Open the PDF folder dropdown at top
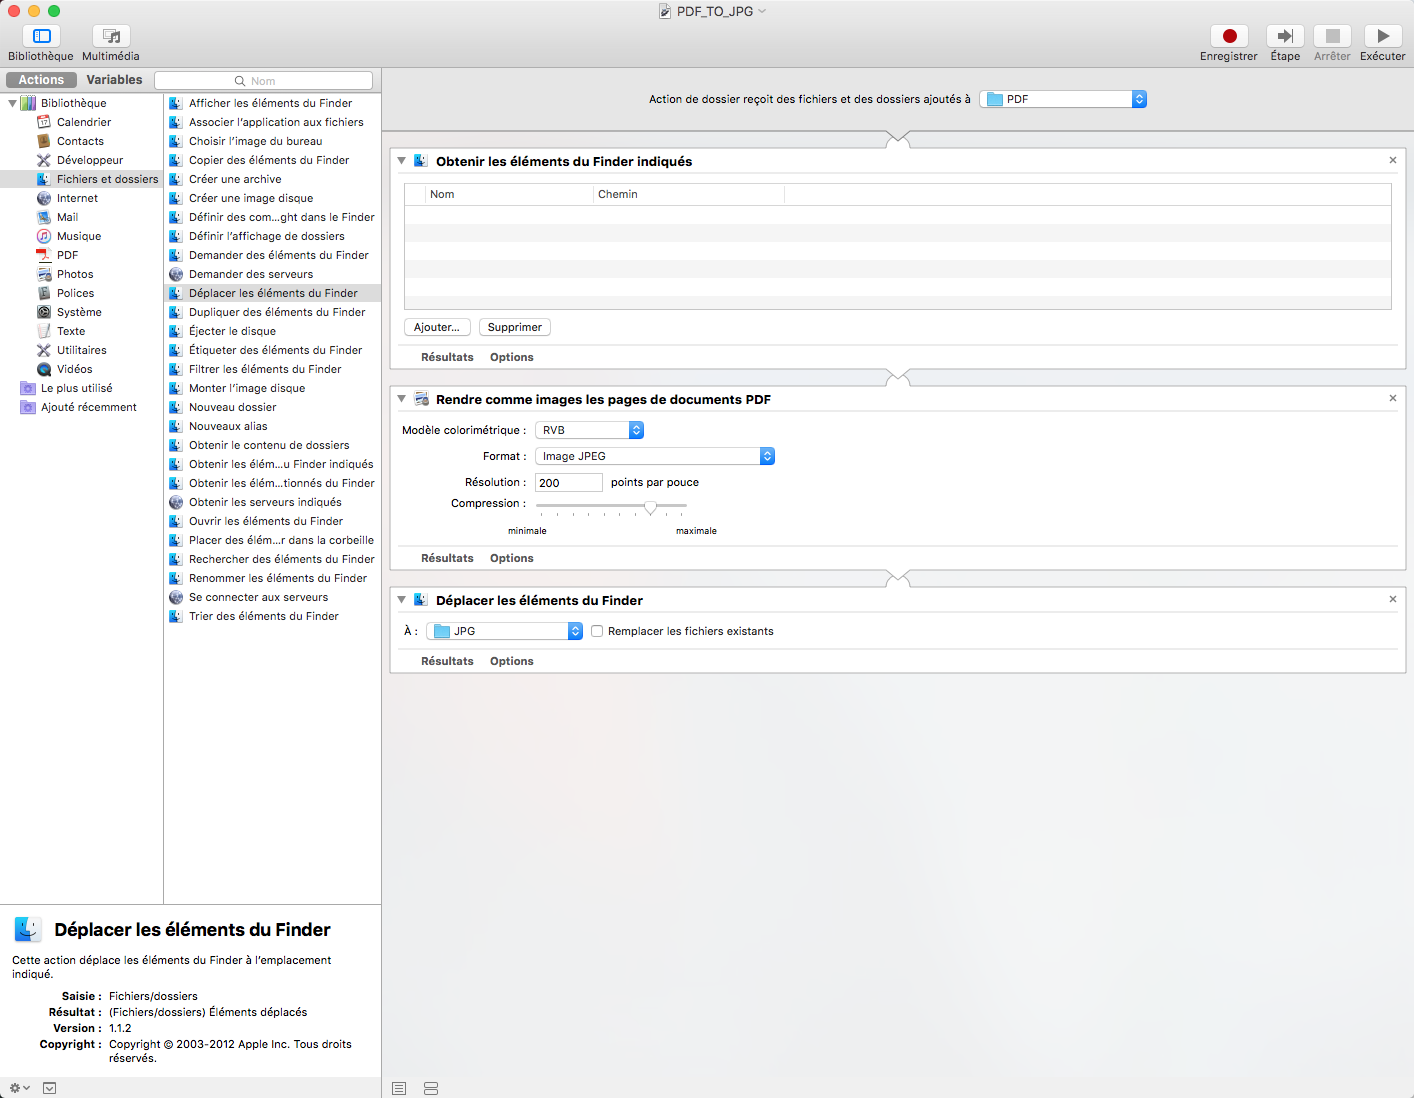The width and height of the screenshot is (1414, 1098). [1063, 99]
